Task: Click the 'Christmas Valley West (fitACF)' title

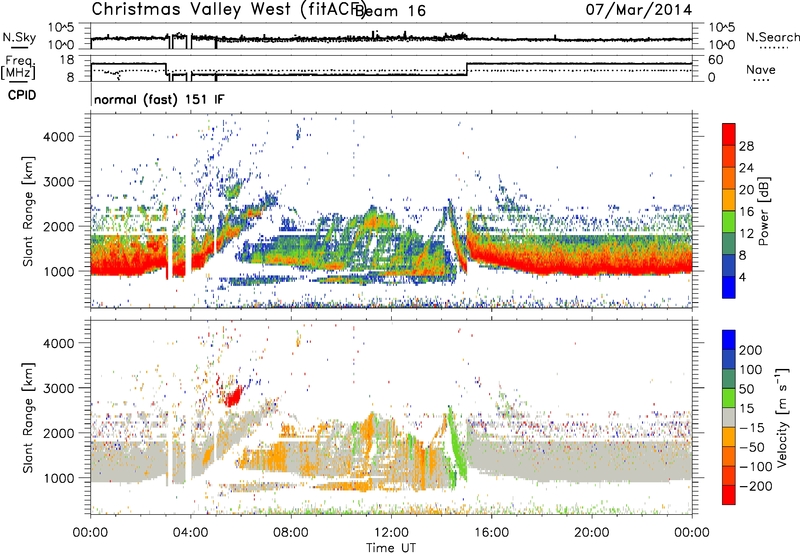Action: pyautogui.click(x=228, y=10)
